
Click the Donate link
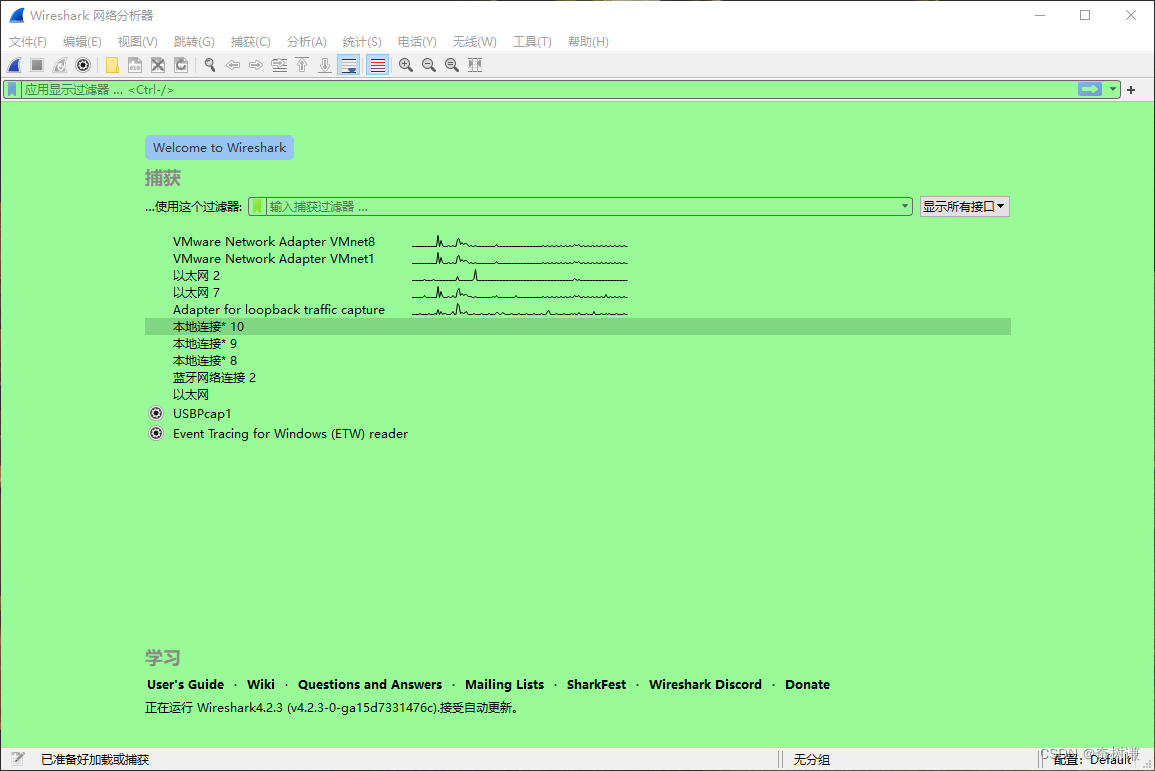click(x=807, y=684)
